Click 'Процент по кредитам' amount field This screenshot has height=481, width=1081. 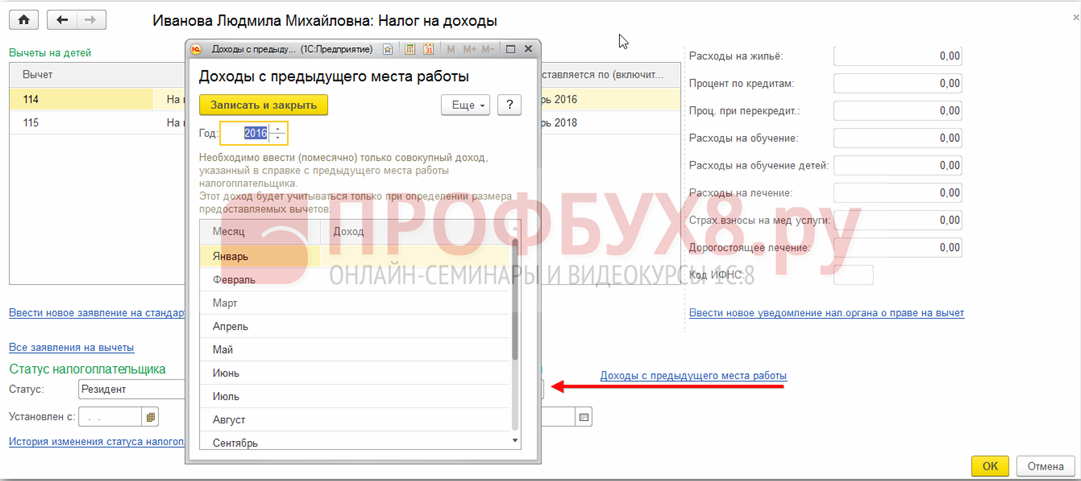898,83
